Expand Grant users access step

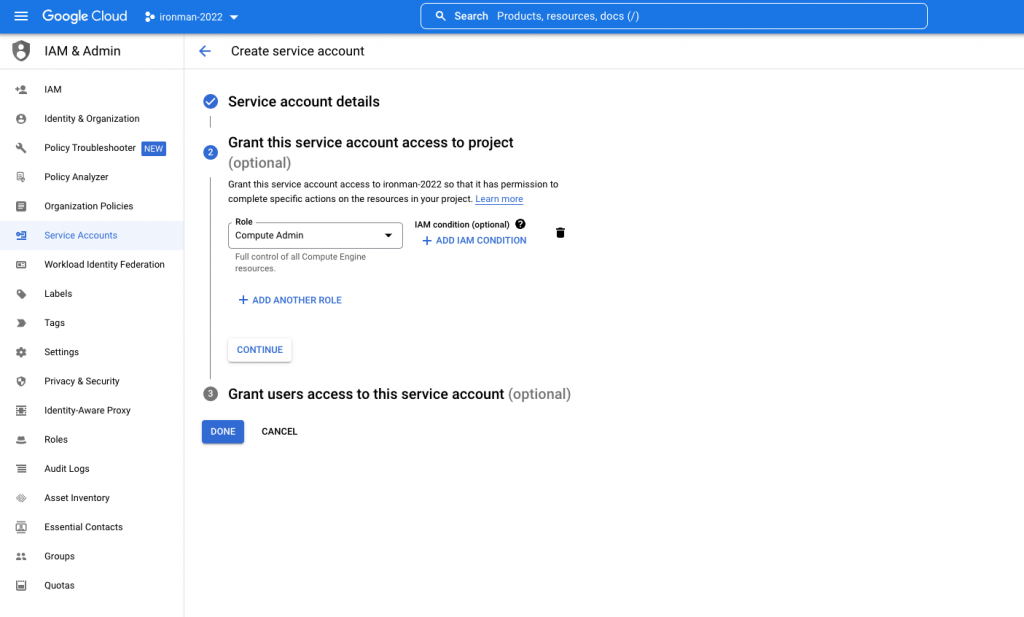click(x=399, y=394)
